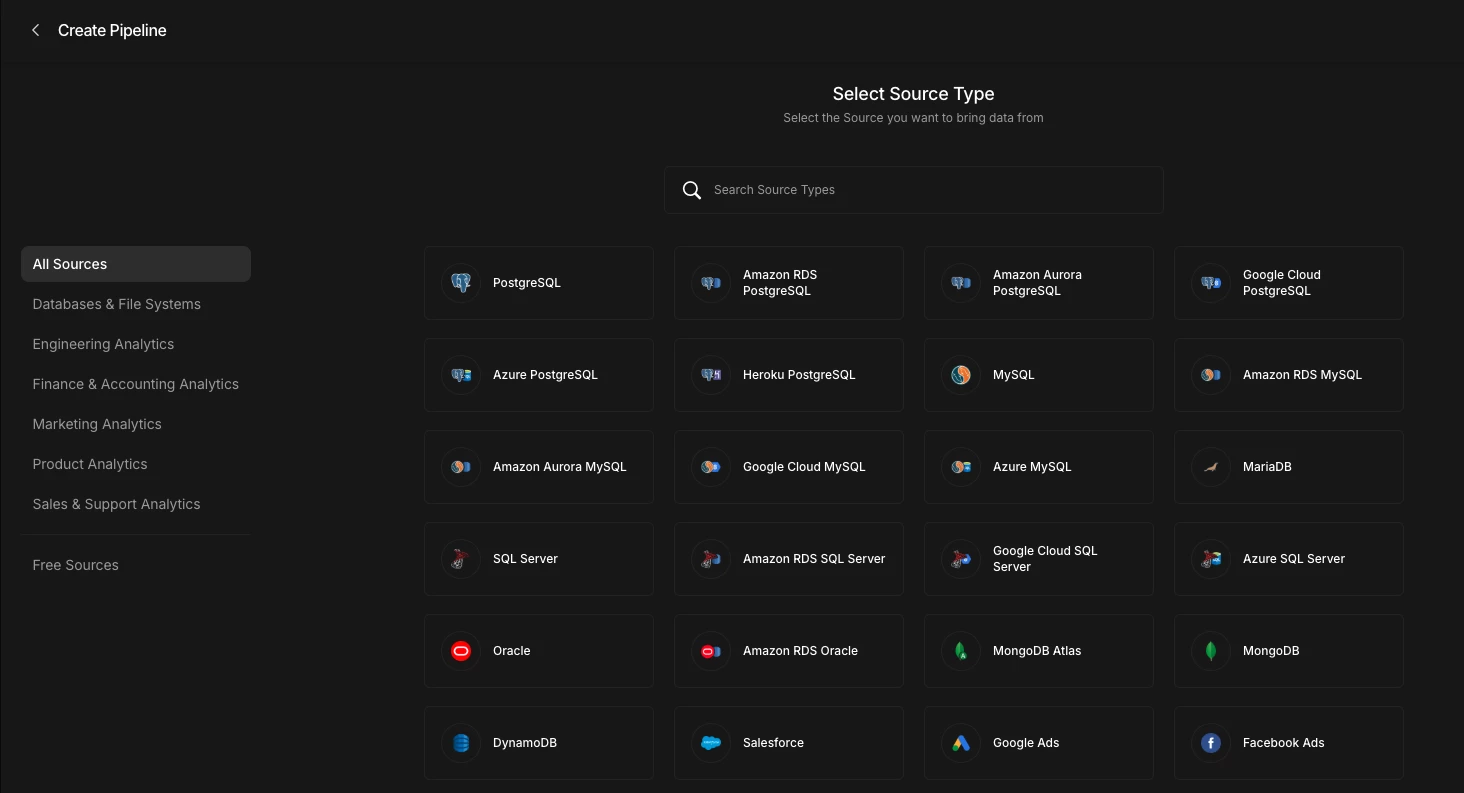1464x793 pixels.
Task: Pick the Amazon Aurora MySQL card
Action: tap(539, 467)
